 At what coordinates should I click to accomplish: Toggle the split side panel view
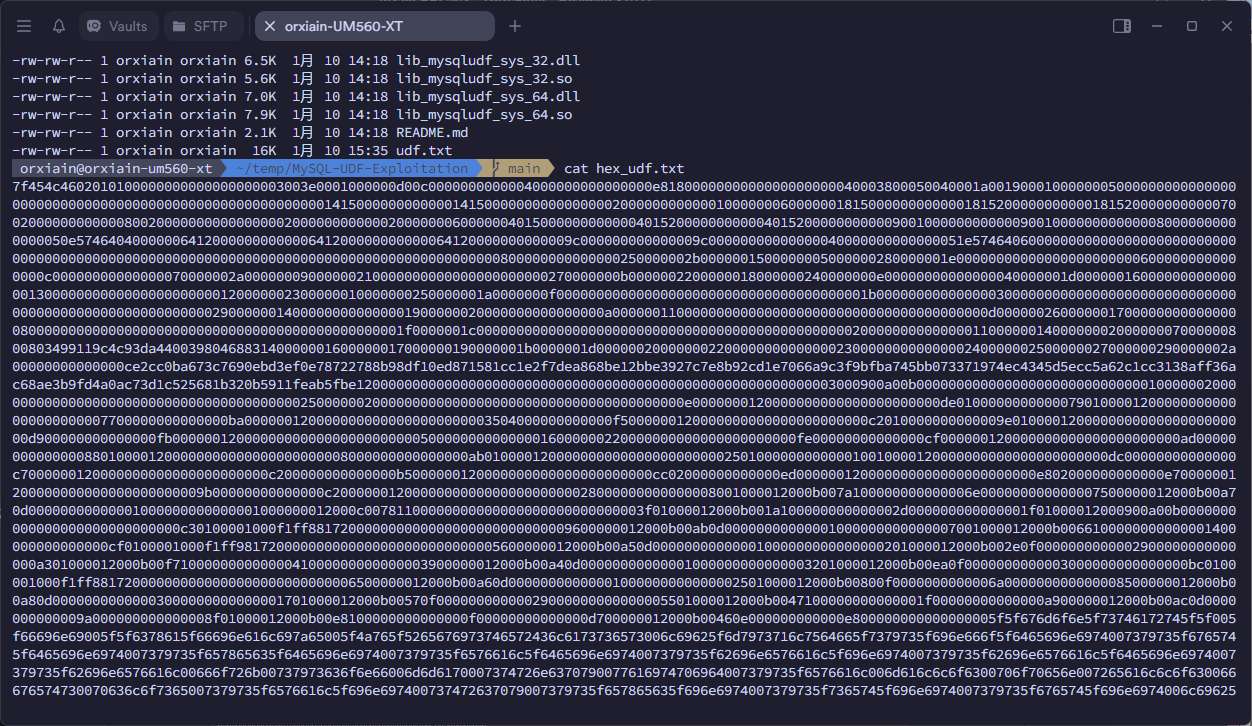[x=1122, y=26]
